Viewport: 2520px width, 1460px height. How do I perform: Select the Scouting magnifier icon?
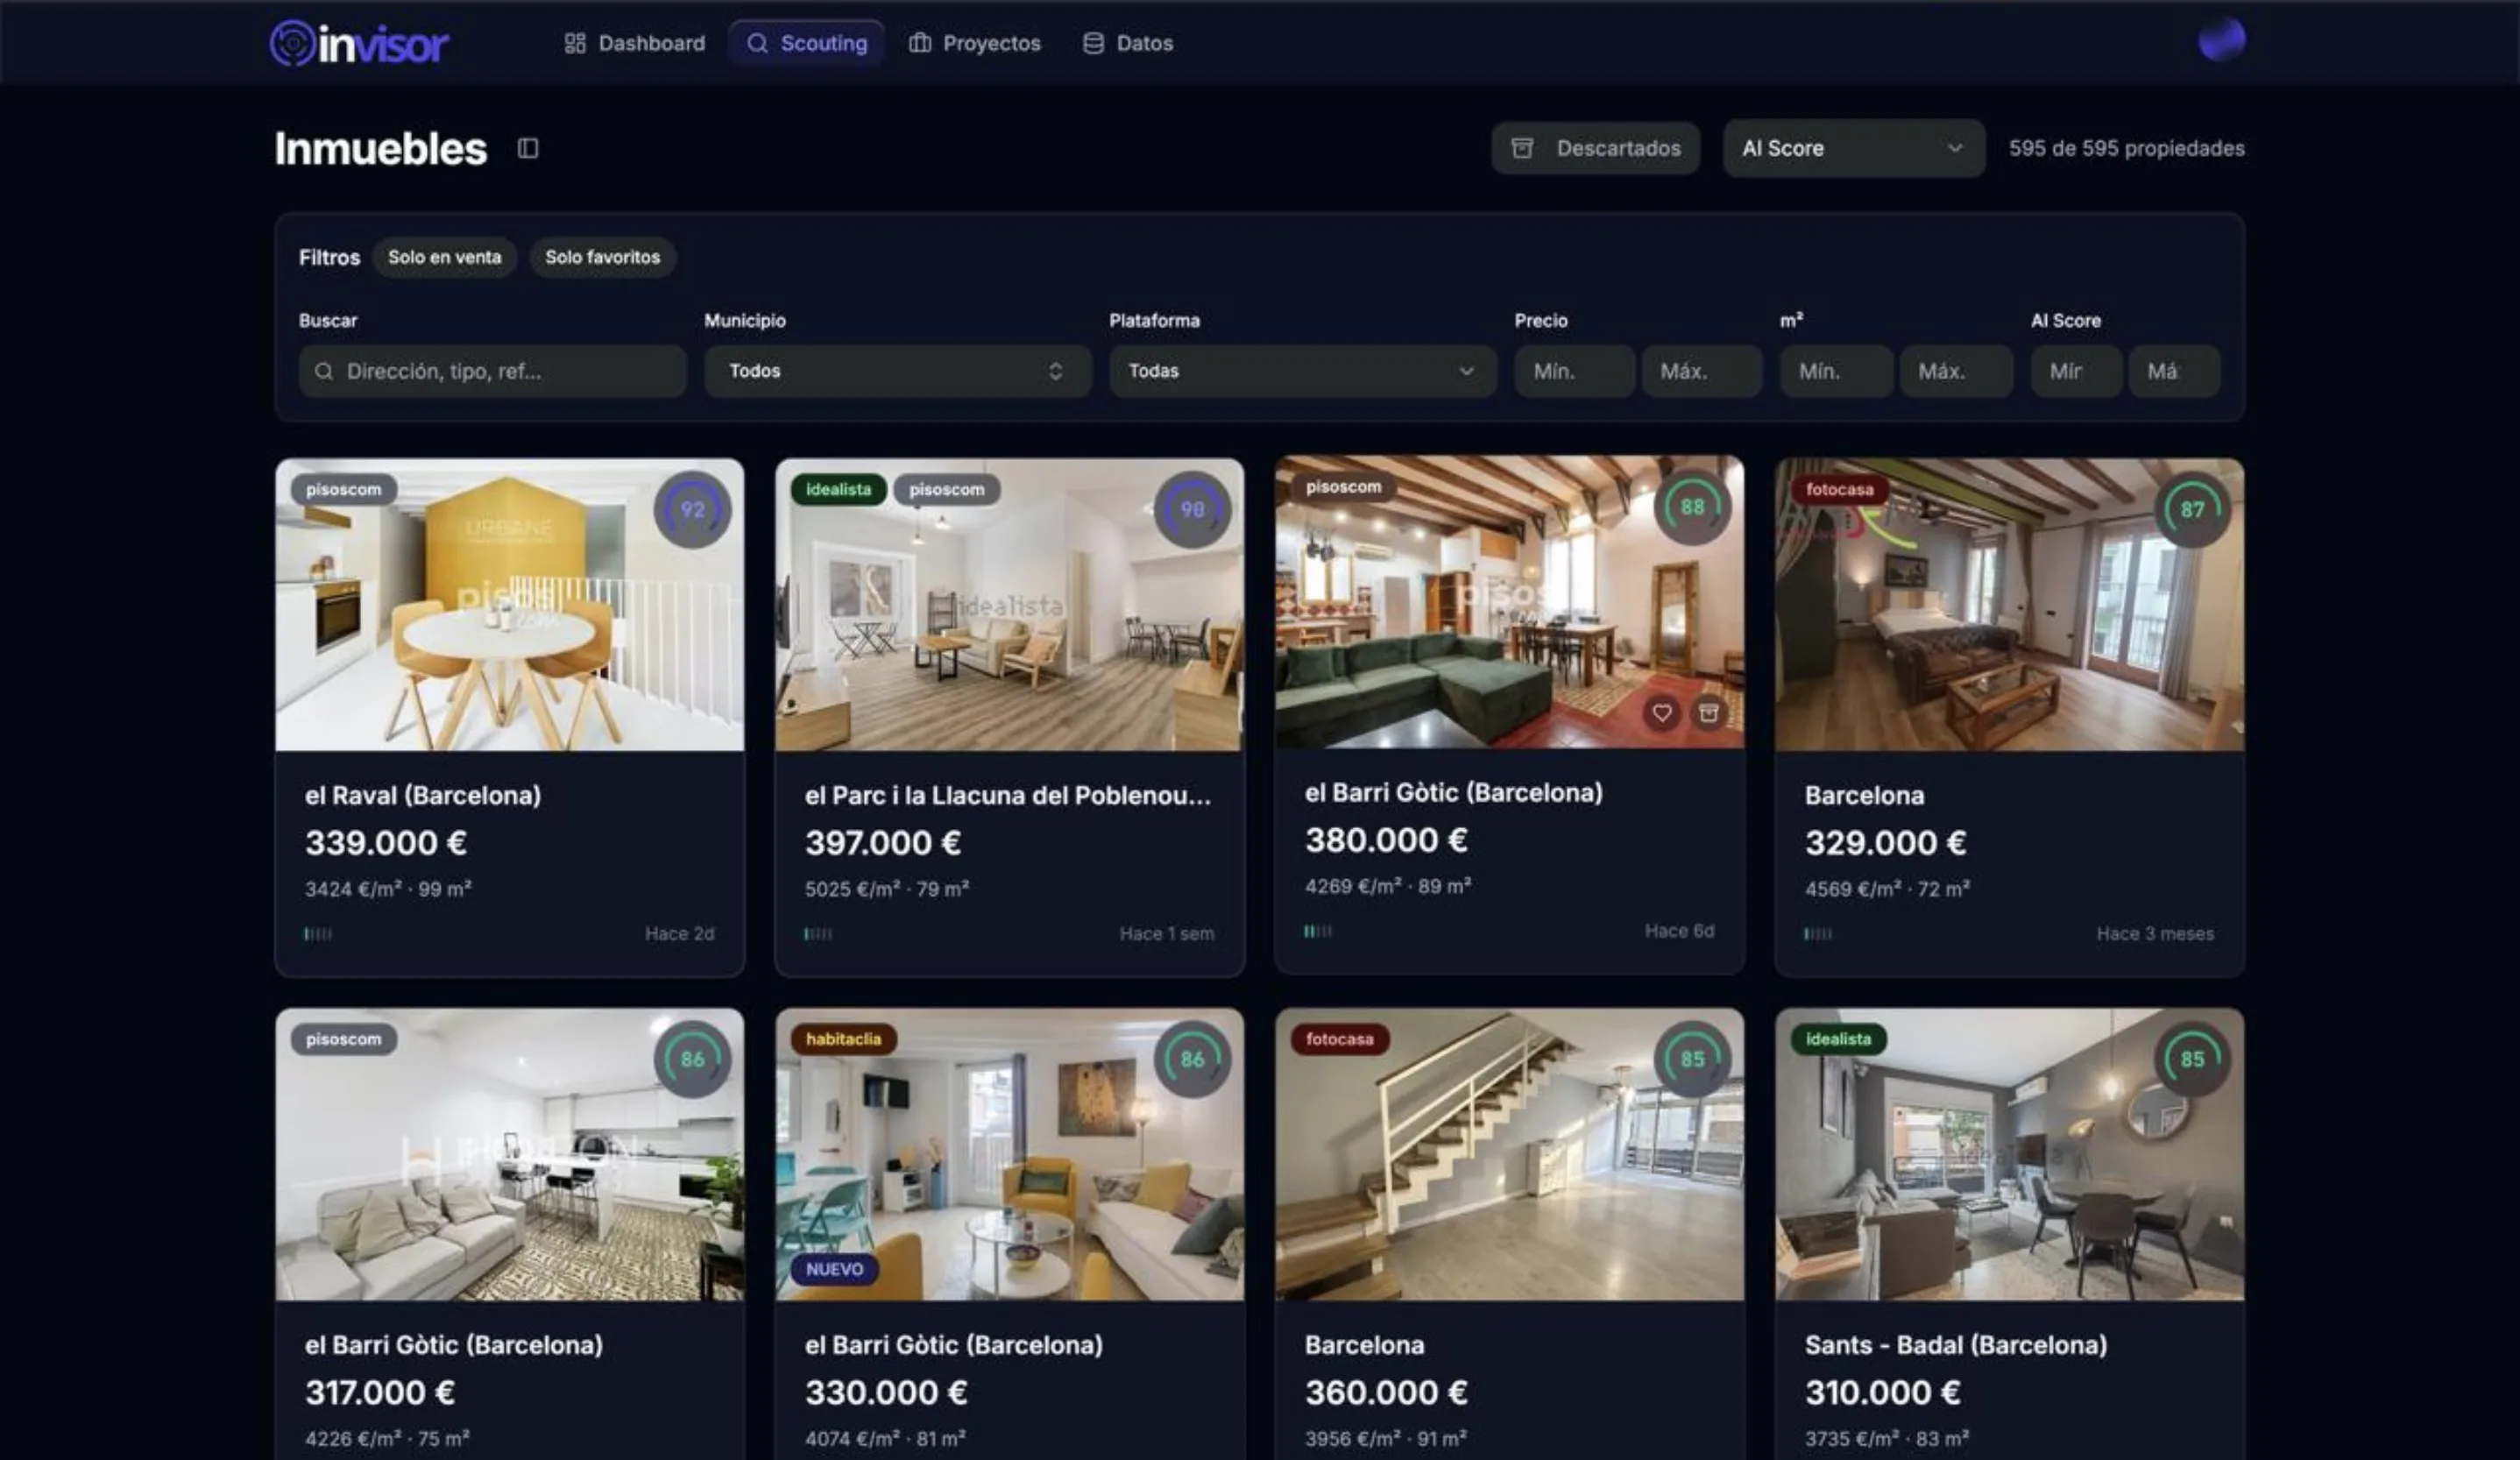pos(757,42)
